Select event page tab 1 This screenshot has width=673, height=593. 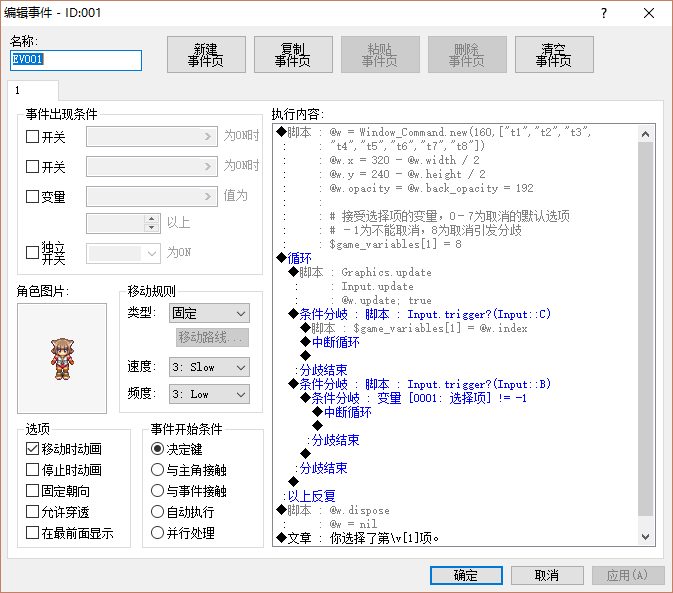pos(33,91)
